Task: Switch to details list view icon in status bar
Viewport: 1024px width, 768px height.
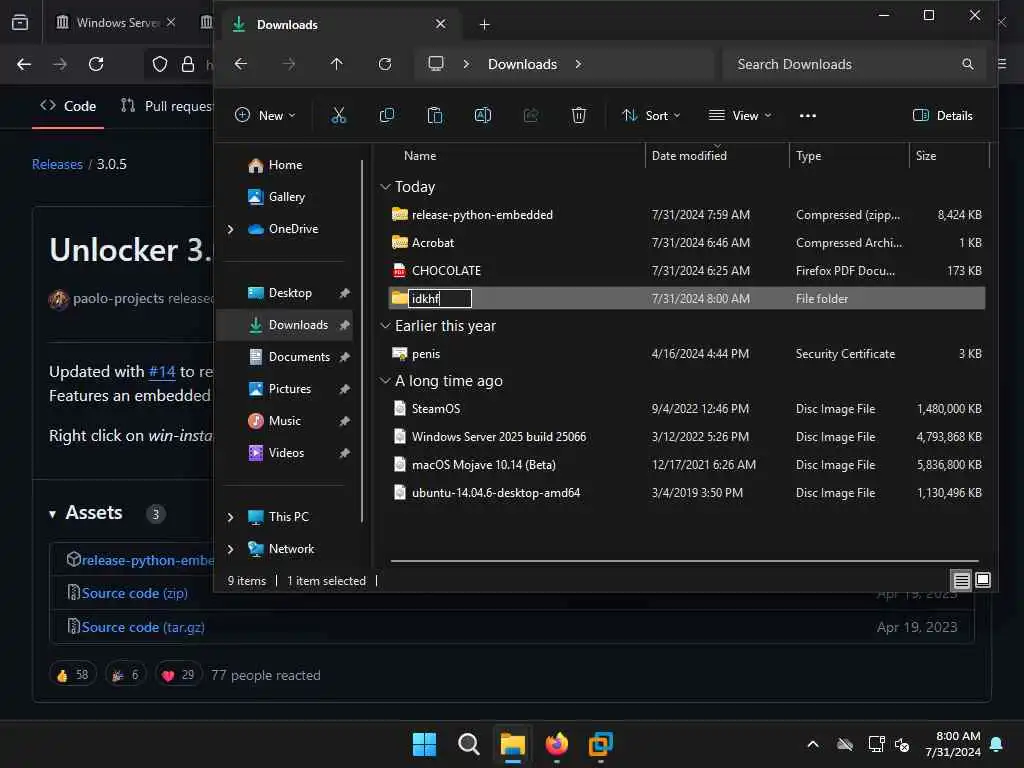Action: [961, 580]
